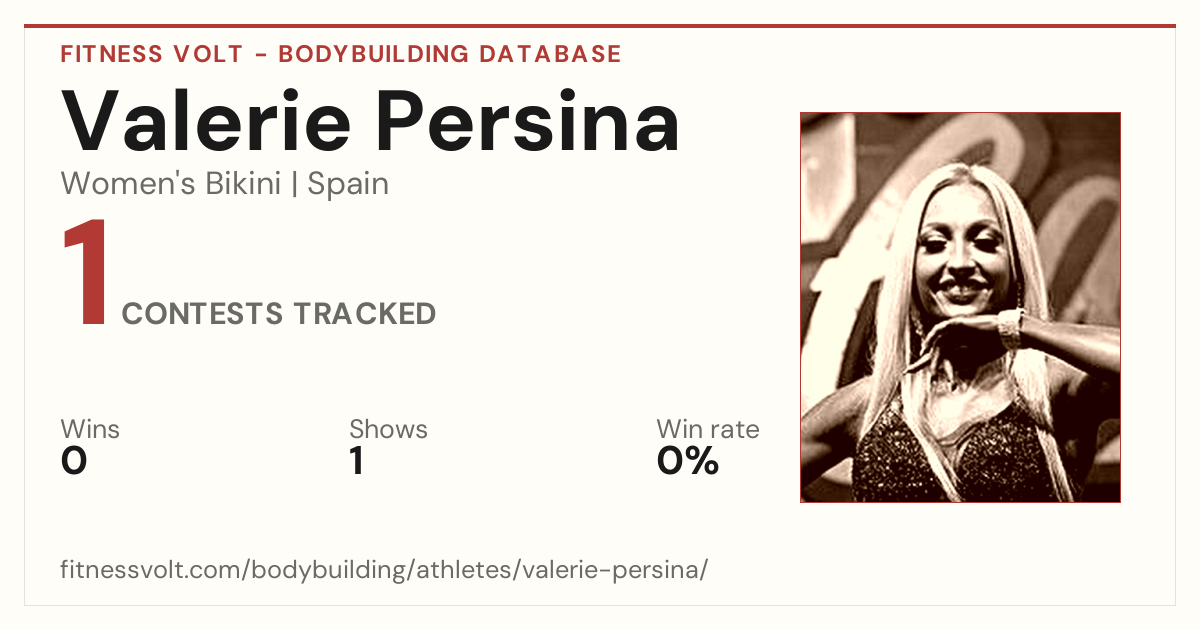Click the red top border line of the card
Screen dimensions: 1200x630
600,26
